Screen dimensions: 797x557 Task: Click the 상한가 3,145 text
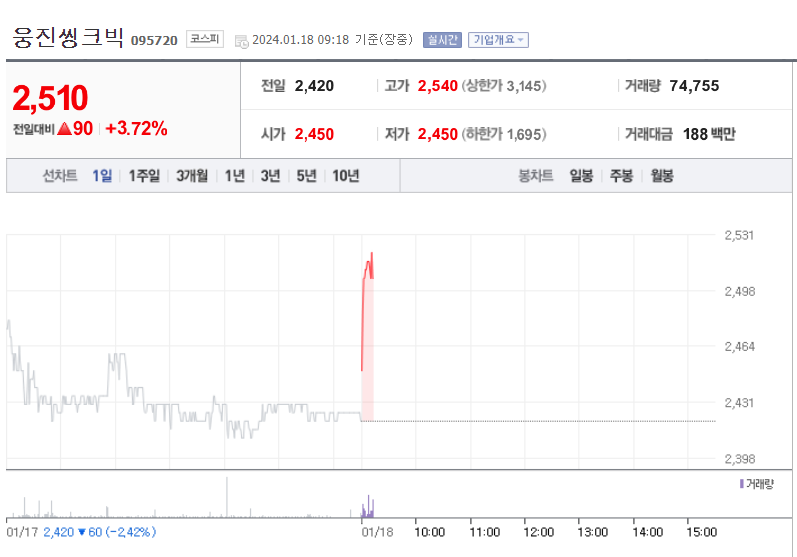click(504, 86)
